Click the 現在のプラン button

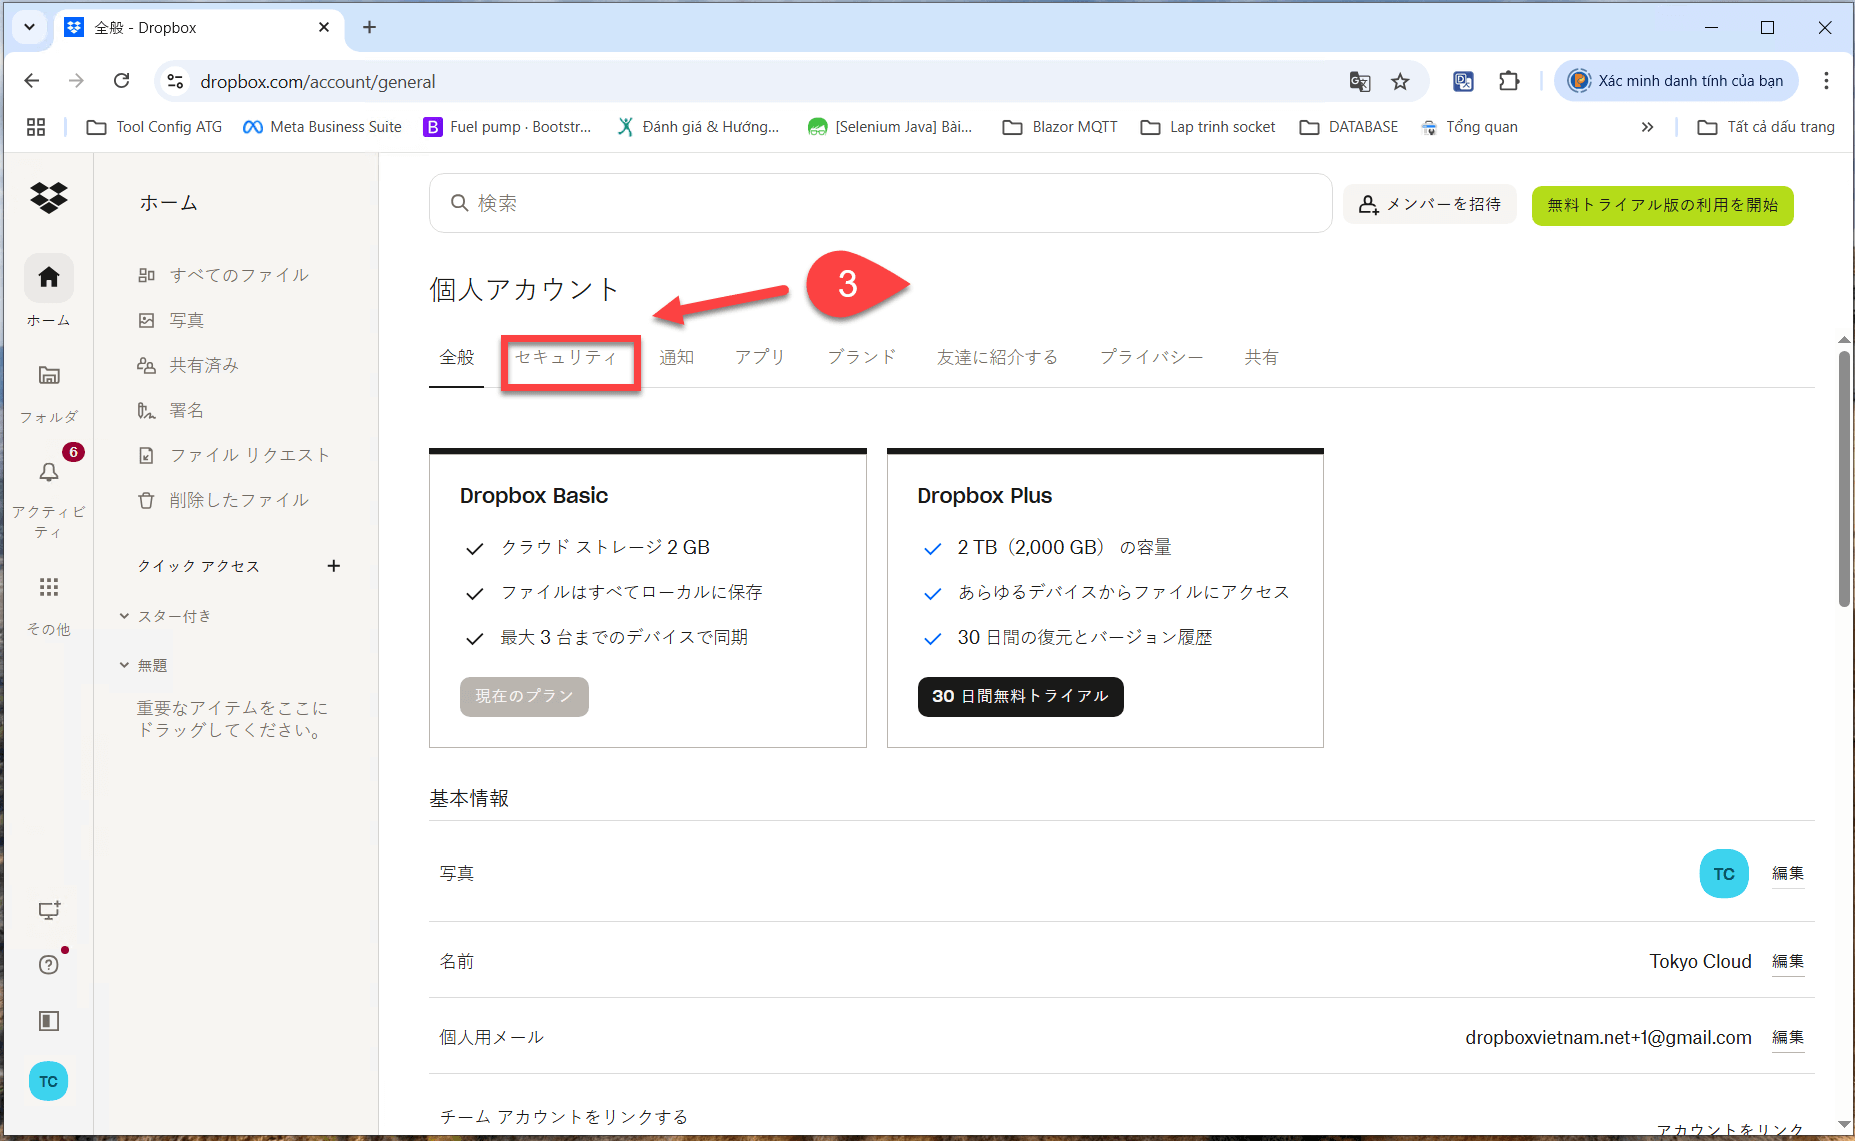524,696
